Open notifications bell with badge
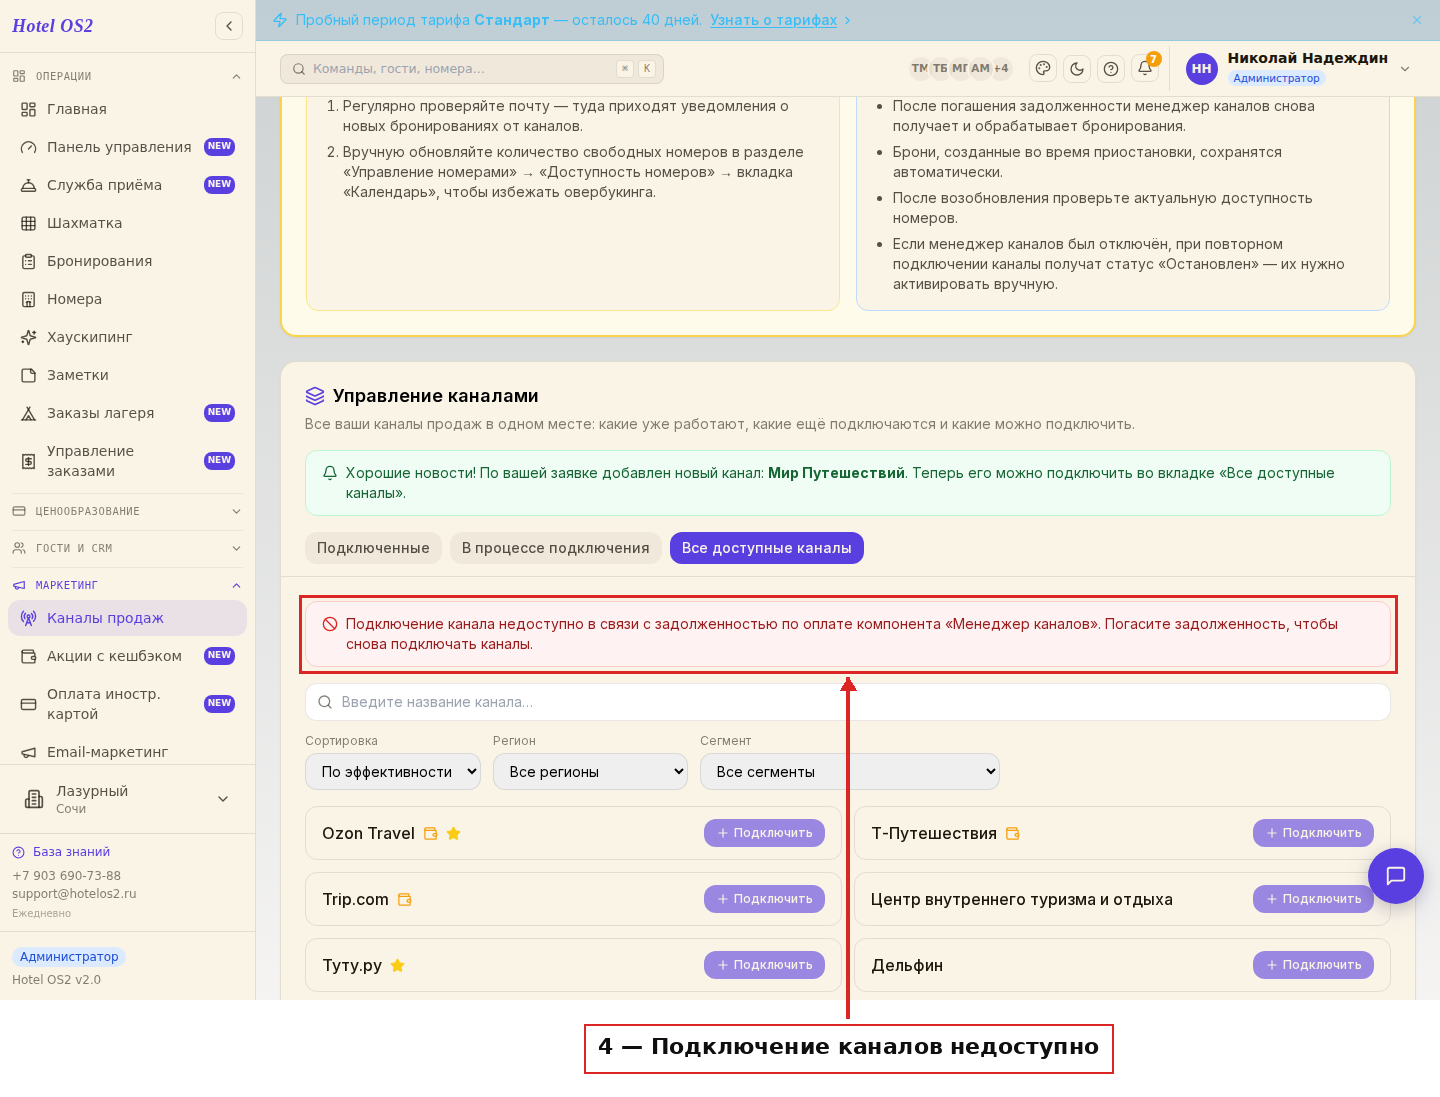1440x1097 pixels. (1145, 69)
